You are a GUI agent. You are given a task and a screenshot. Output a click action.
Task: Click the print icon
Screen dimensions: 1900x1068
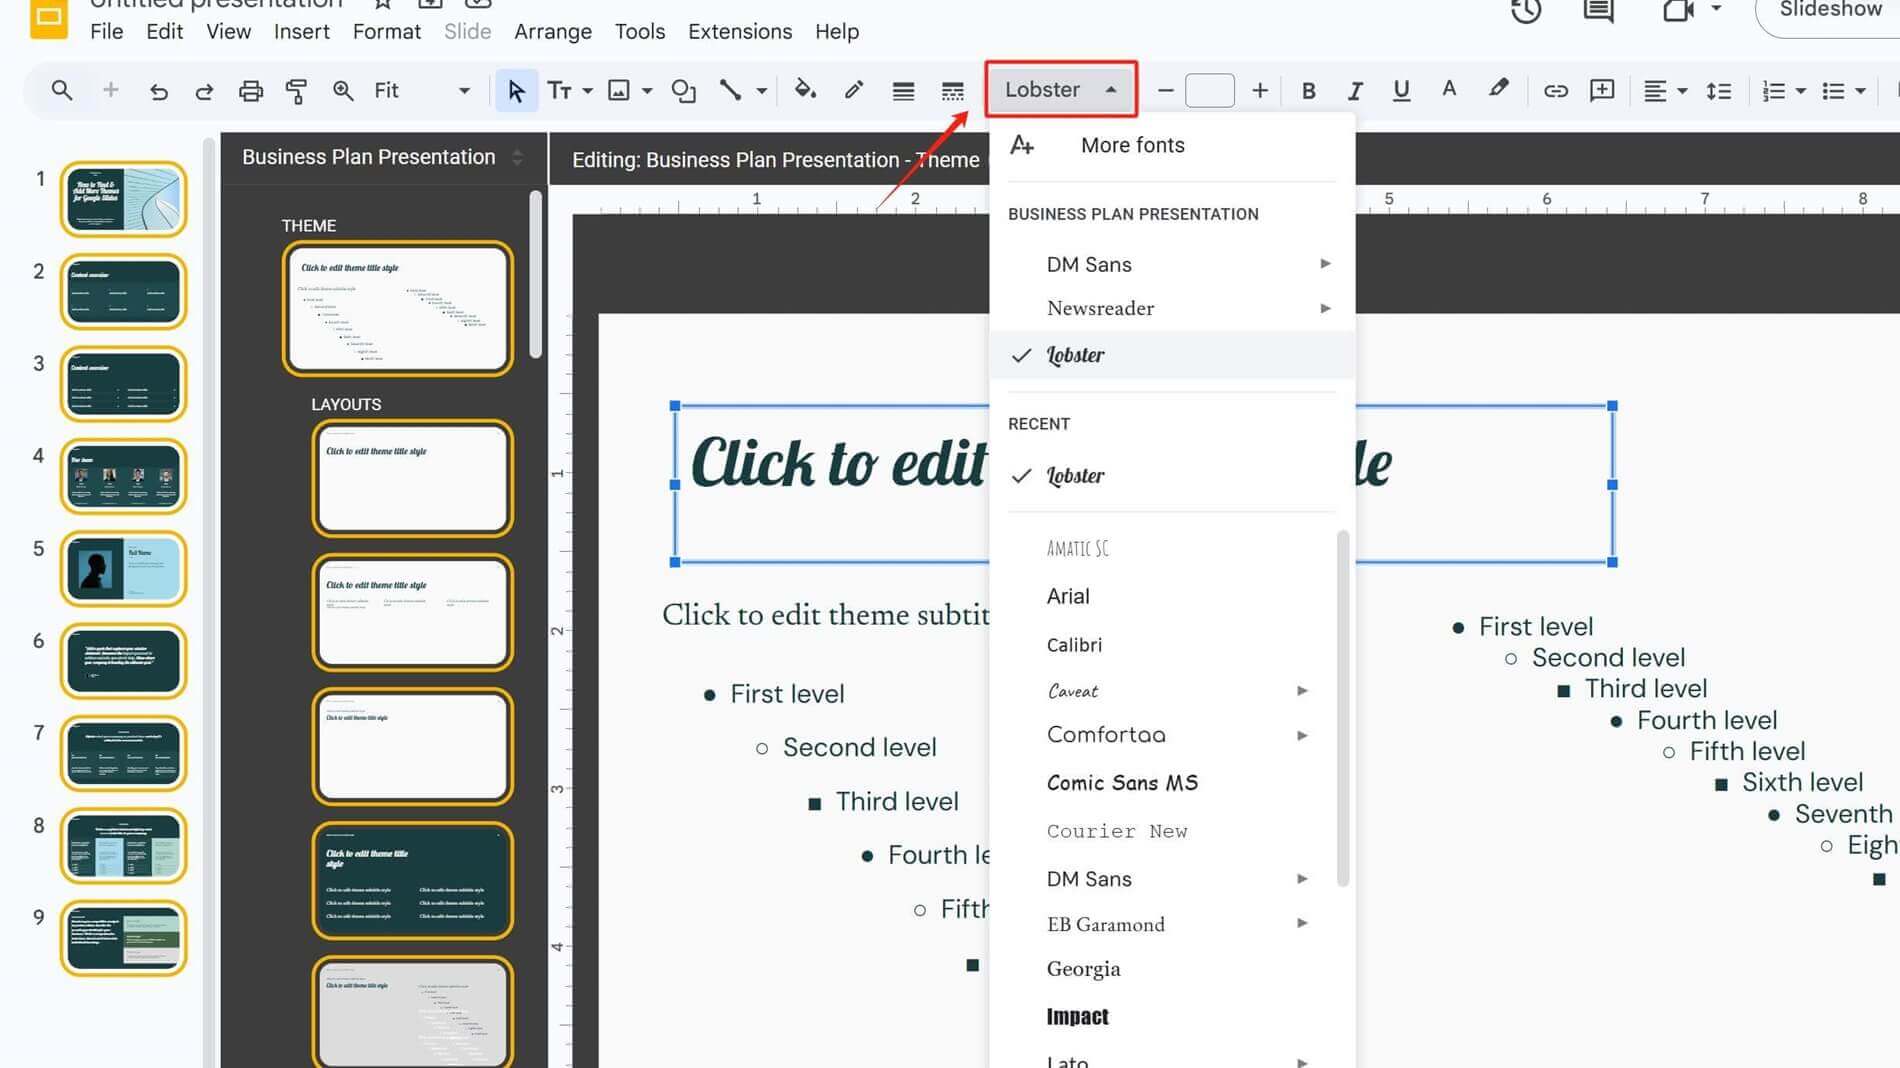[250, 91]
